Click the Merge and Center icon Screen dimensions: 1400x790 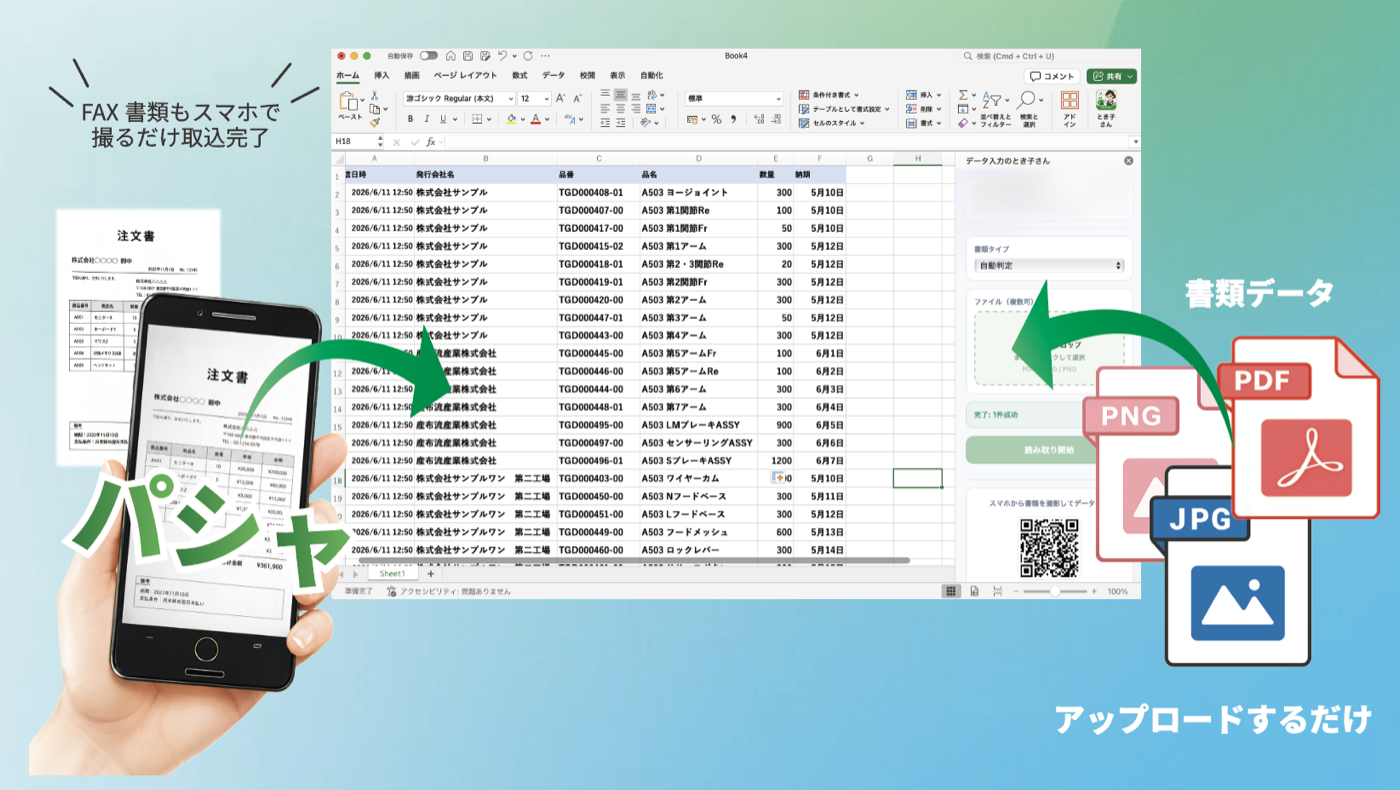pyautogui.click(x=651, y=109)
